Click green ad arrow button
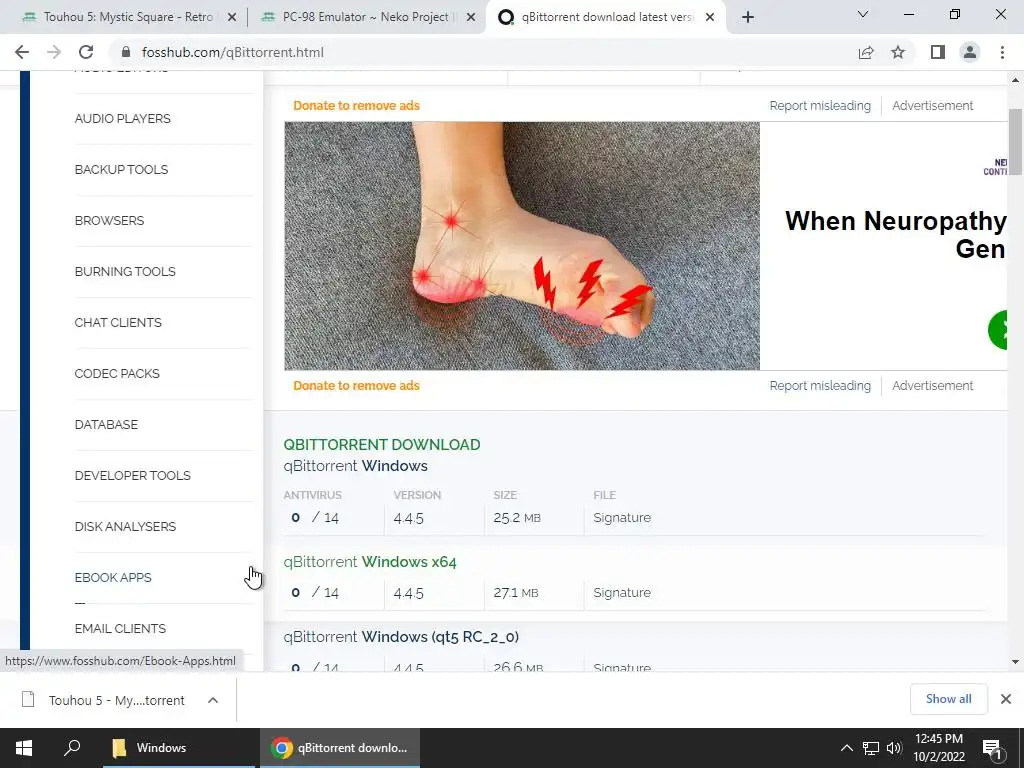 click(x=998, y=330)
